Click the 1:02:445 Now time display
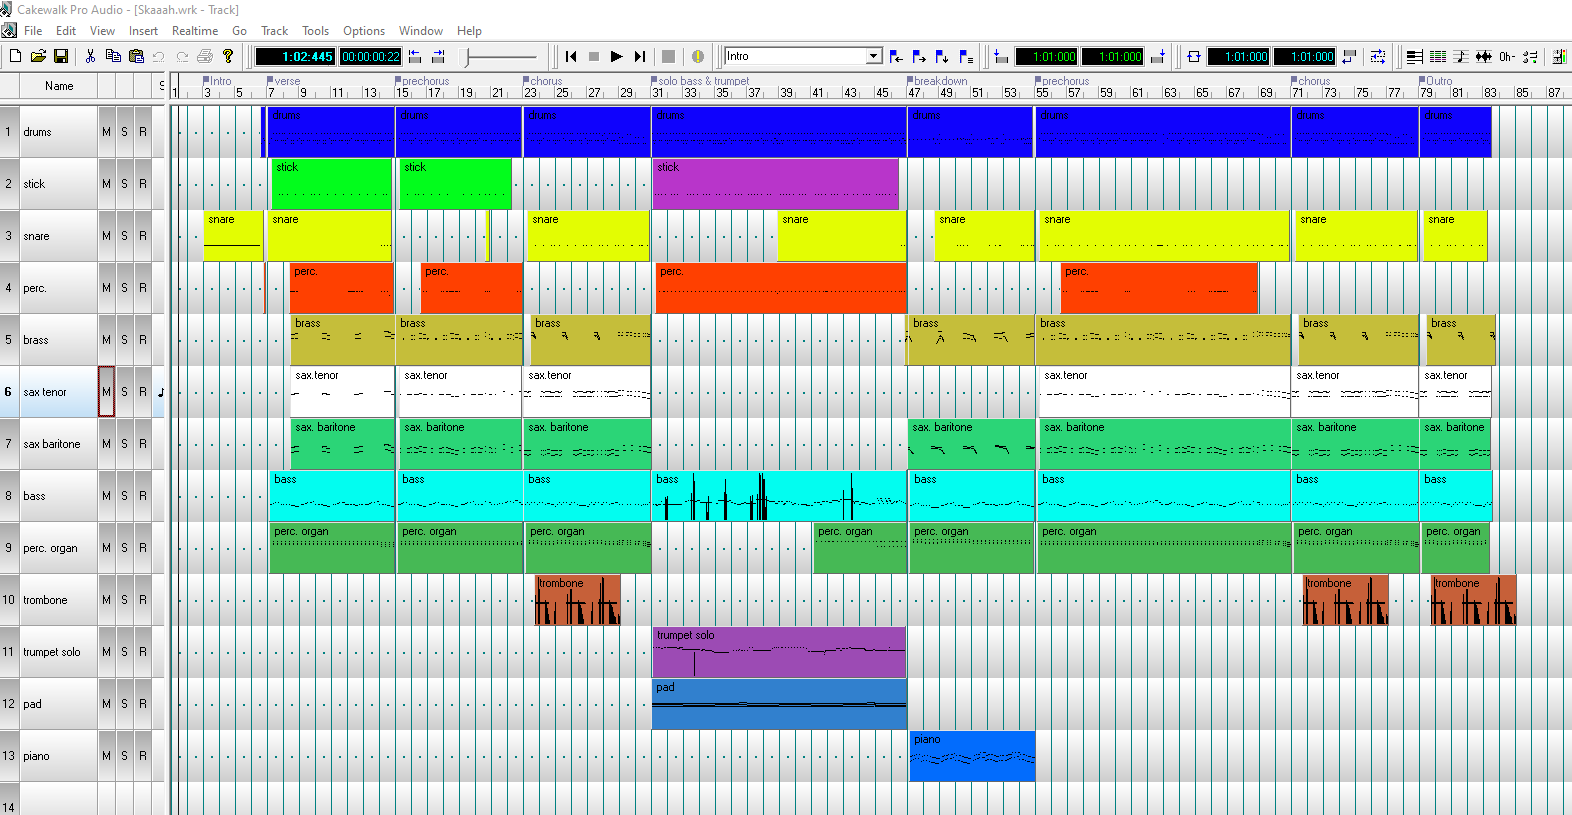The image size is (1572, 815). click(x=295, y=56)
